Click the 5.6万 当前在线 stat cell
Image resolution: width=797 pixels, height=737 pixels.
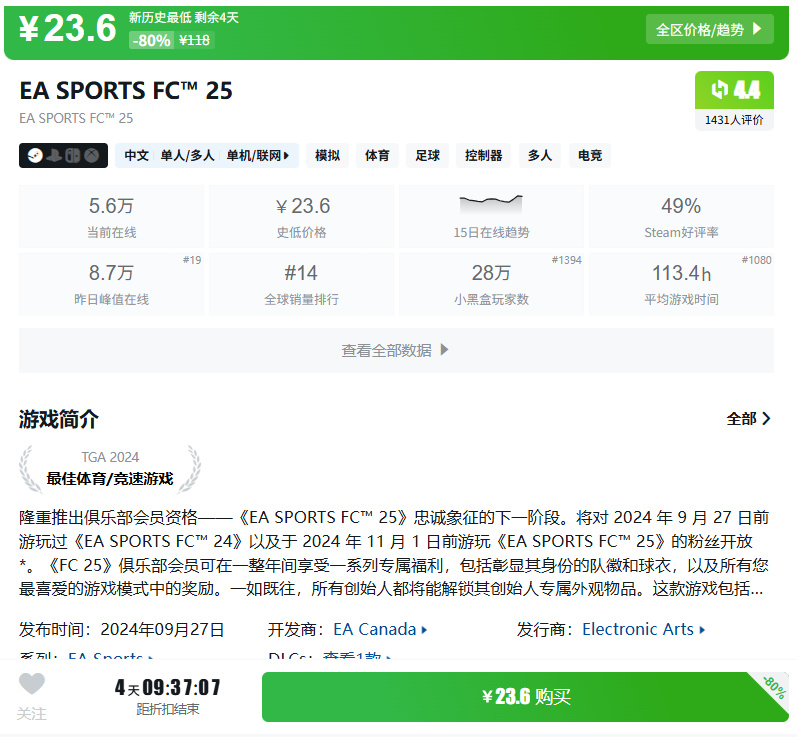(x=111, y=217)
